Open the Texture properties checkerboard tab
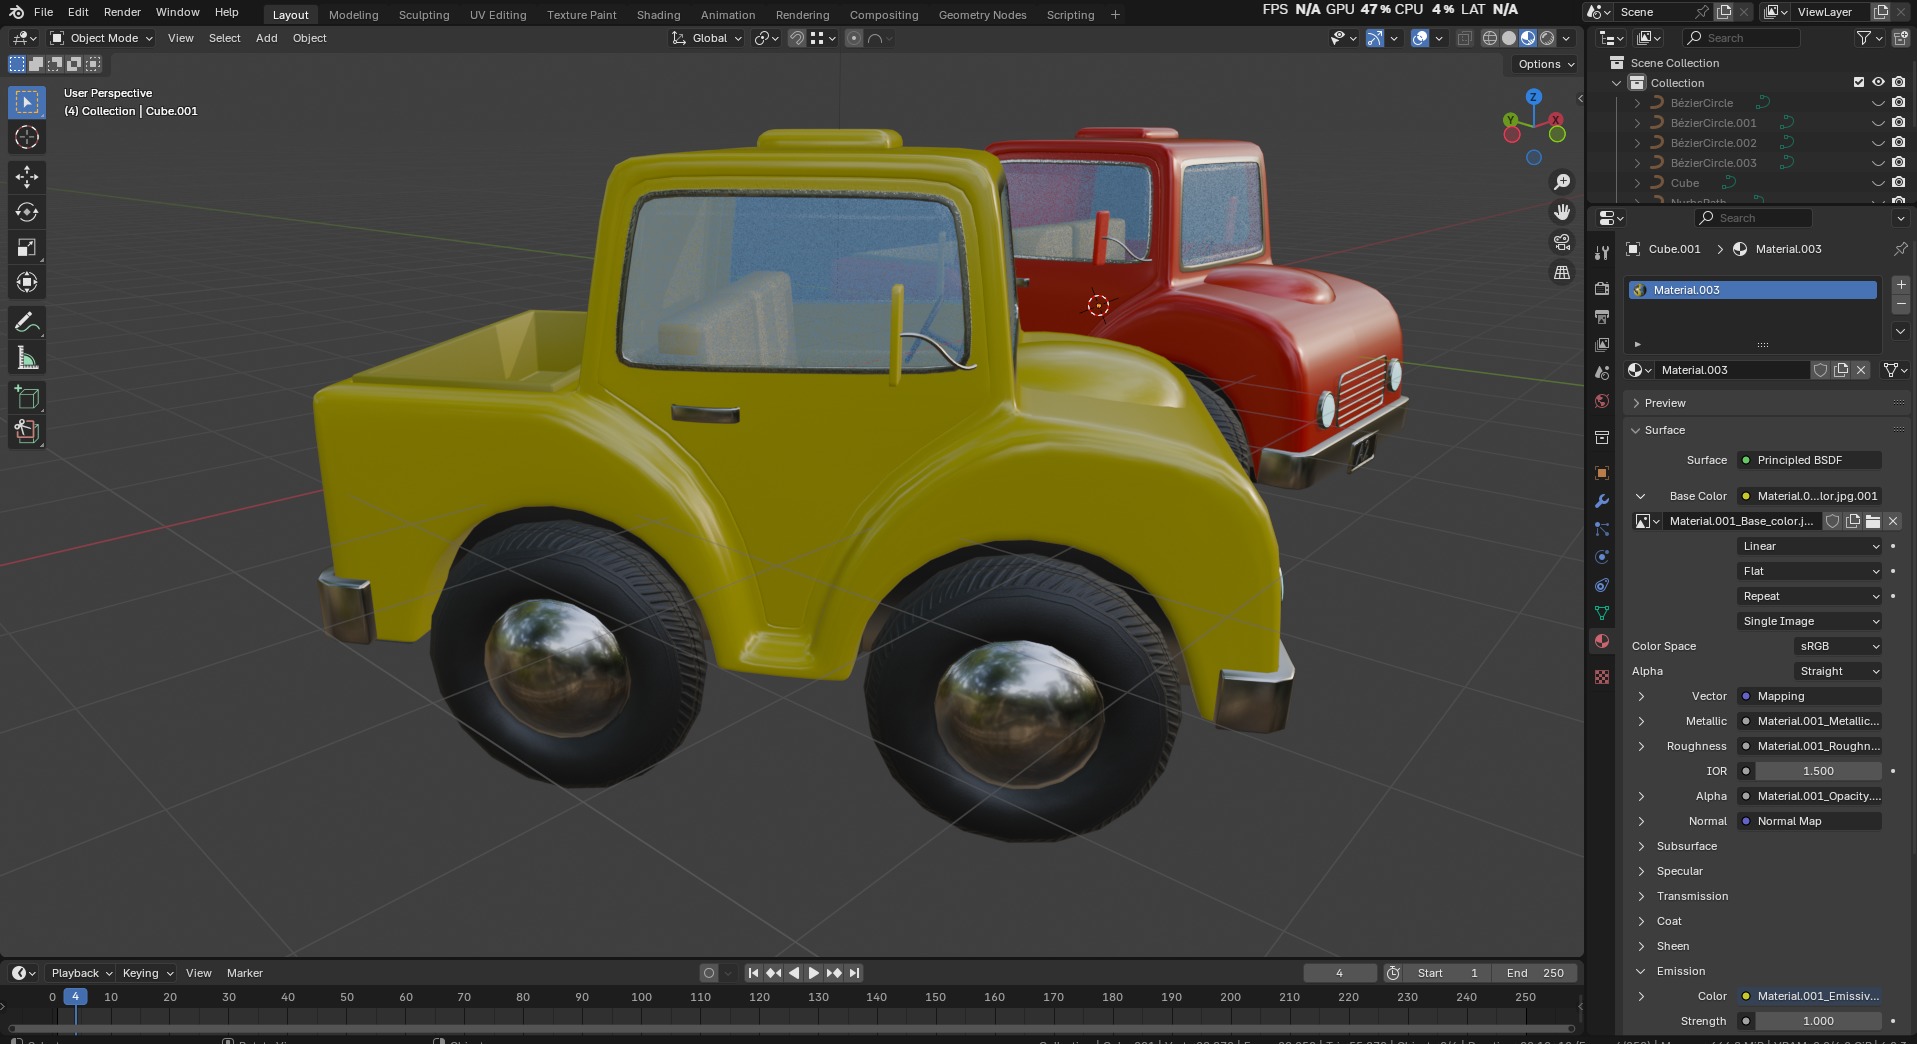This screenshot has width=1917, height=1044. [1602, 677]
